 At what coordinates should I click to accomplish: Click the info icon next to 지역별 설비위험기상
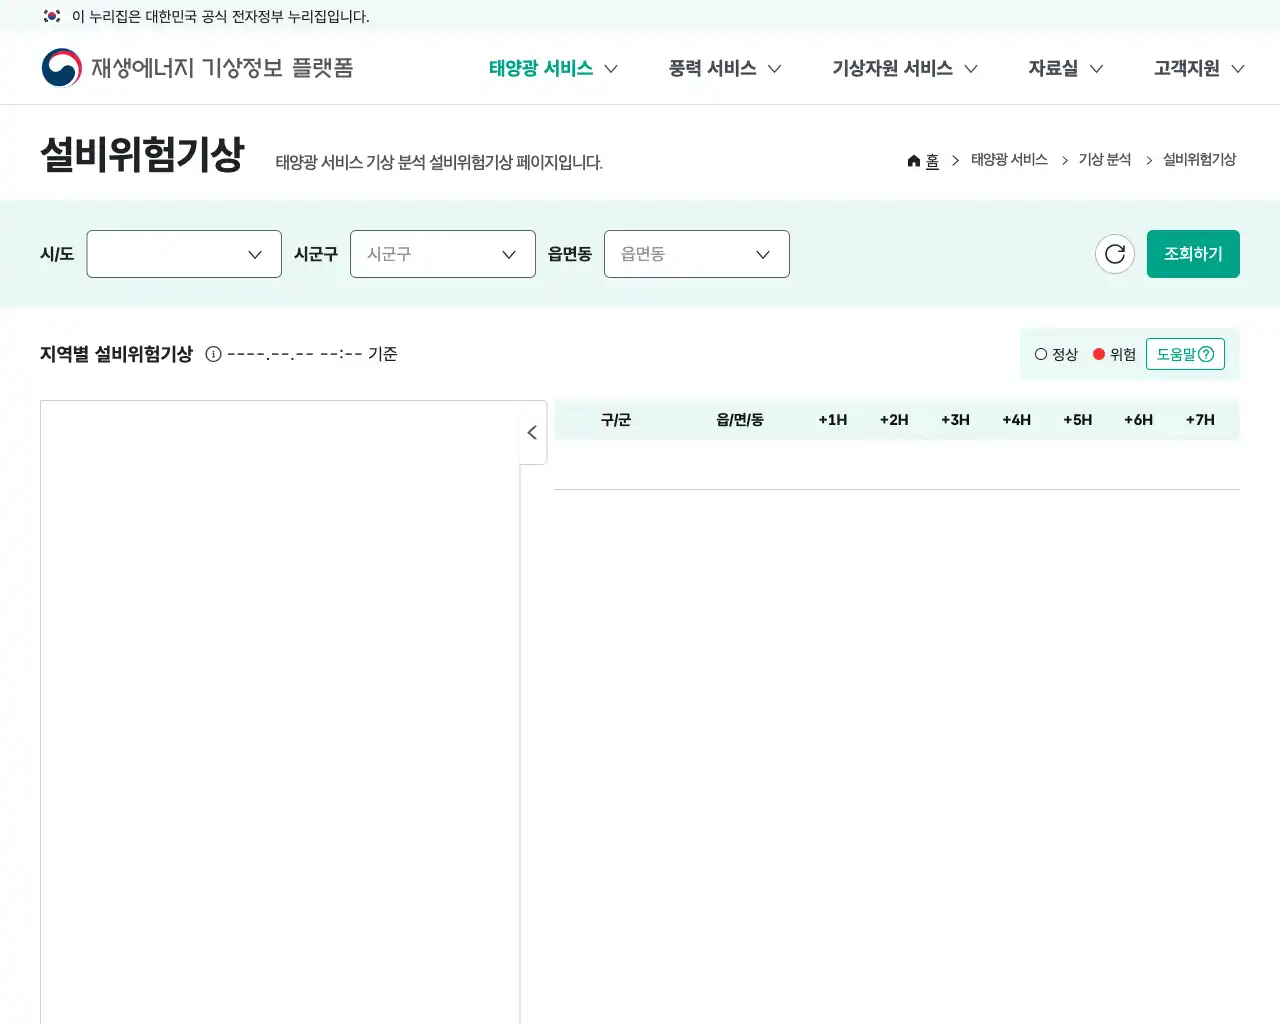[212, 353]
